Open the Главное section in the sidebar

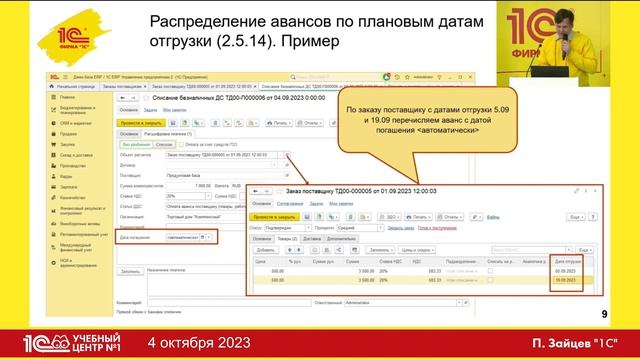click(x=67, y=97)
